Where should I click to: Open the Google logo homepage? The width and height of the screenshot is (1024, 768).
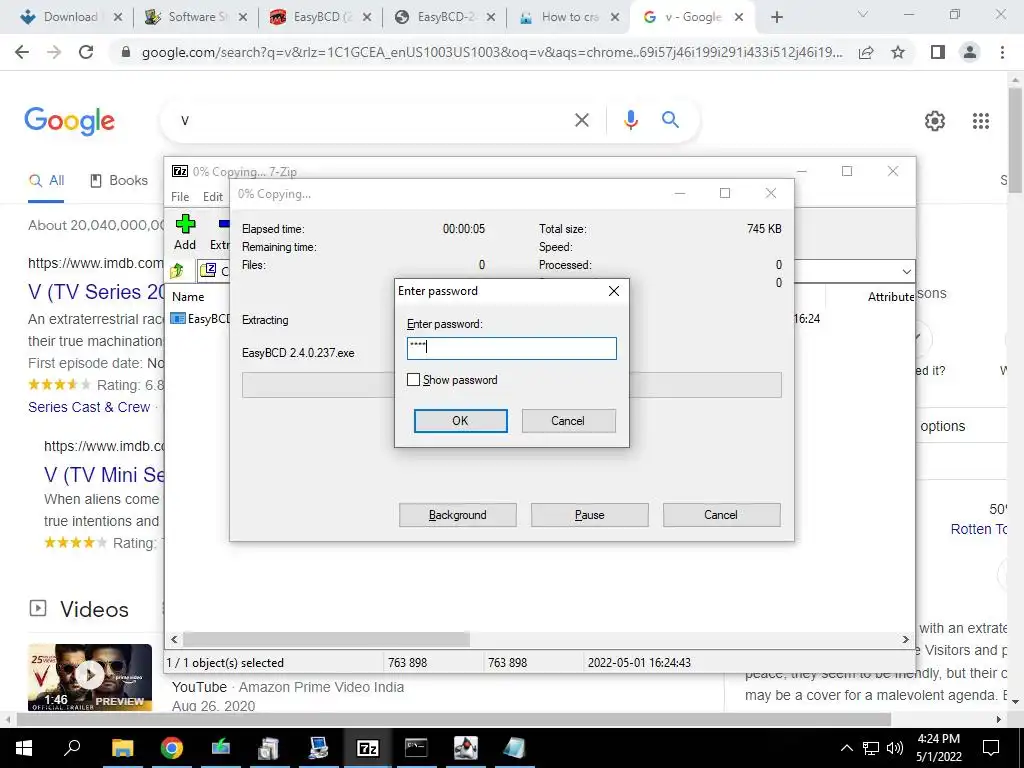69,121
